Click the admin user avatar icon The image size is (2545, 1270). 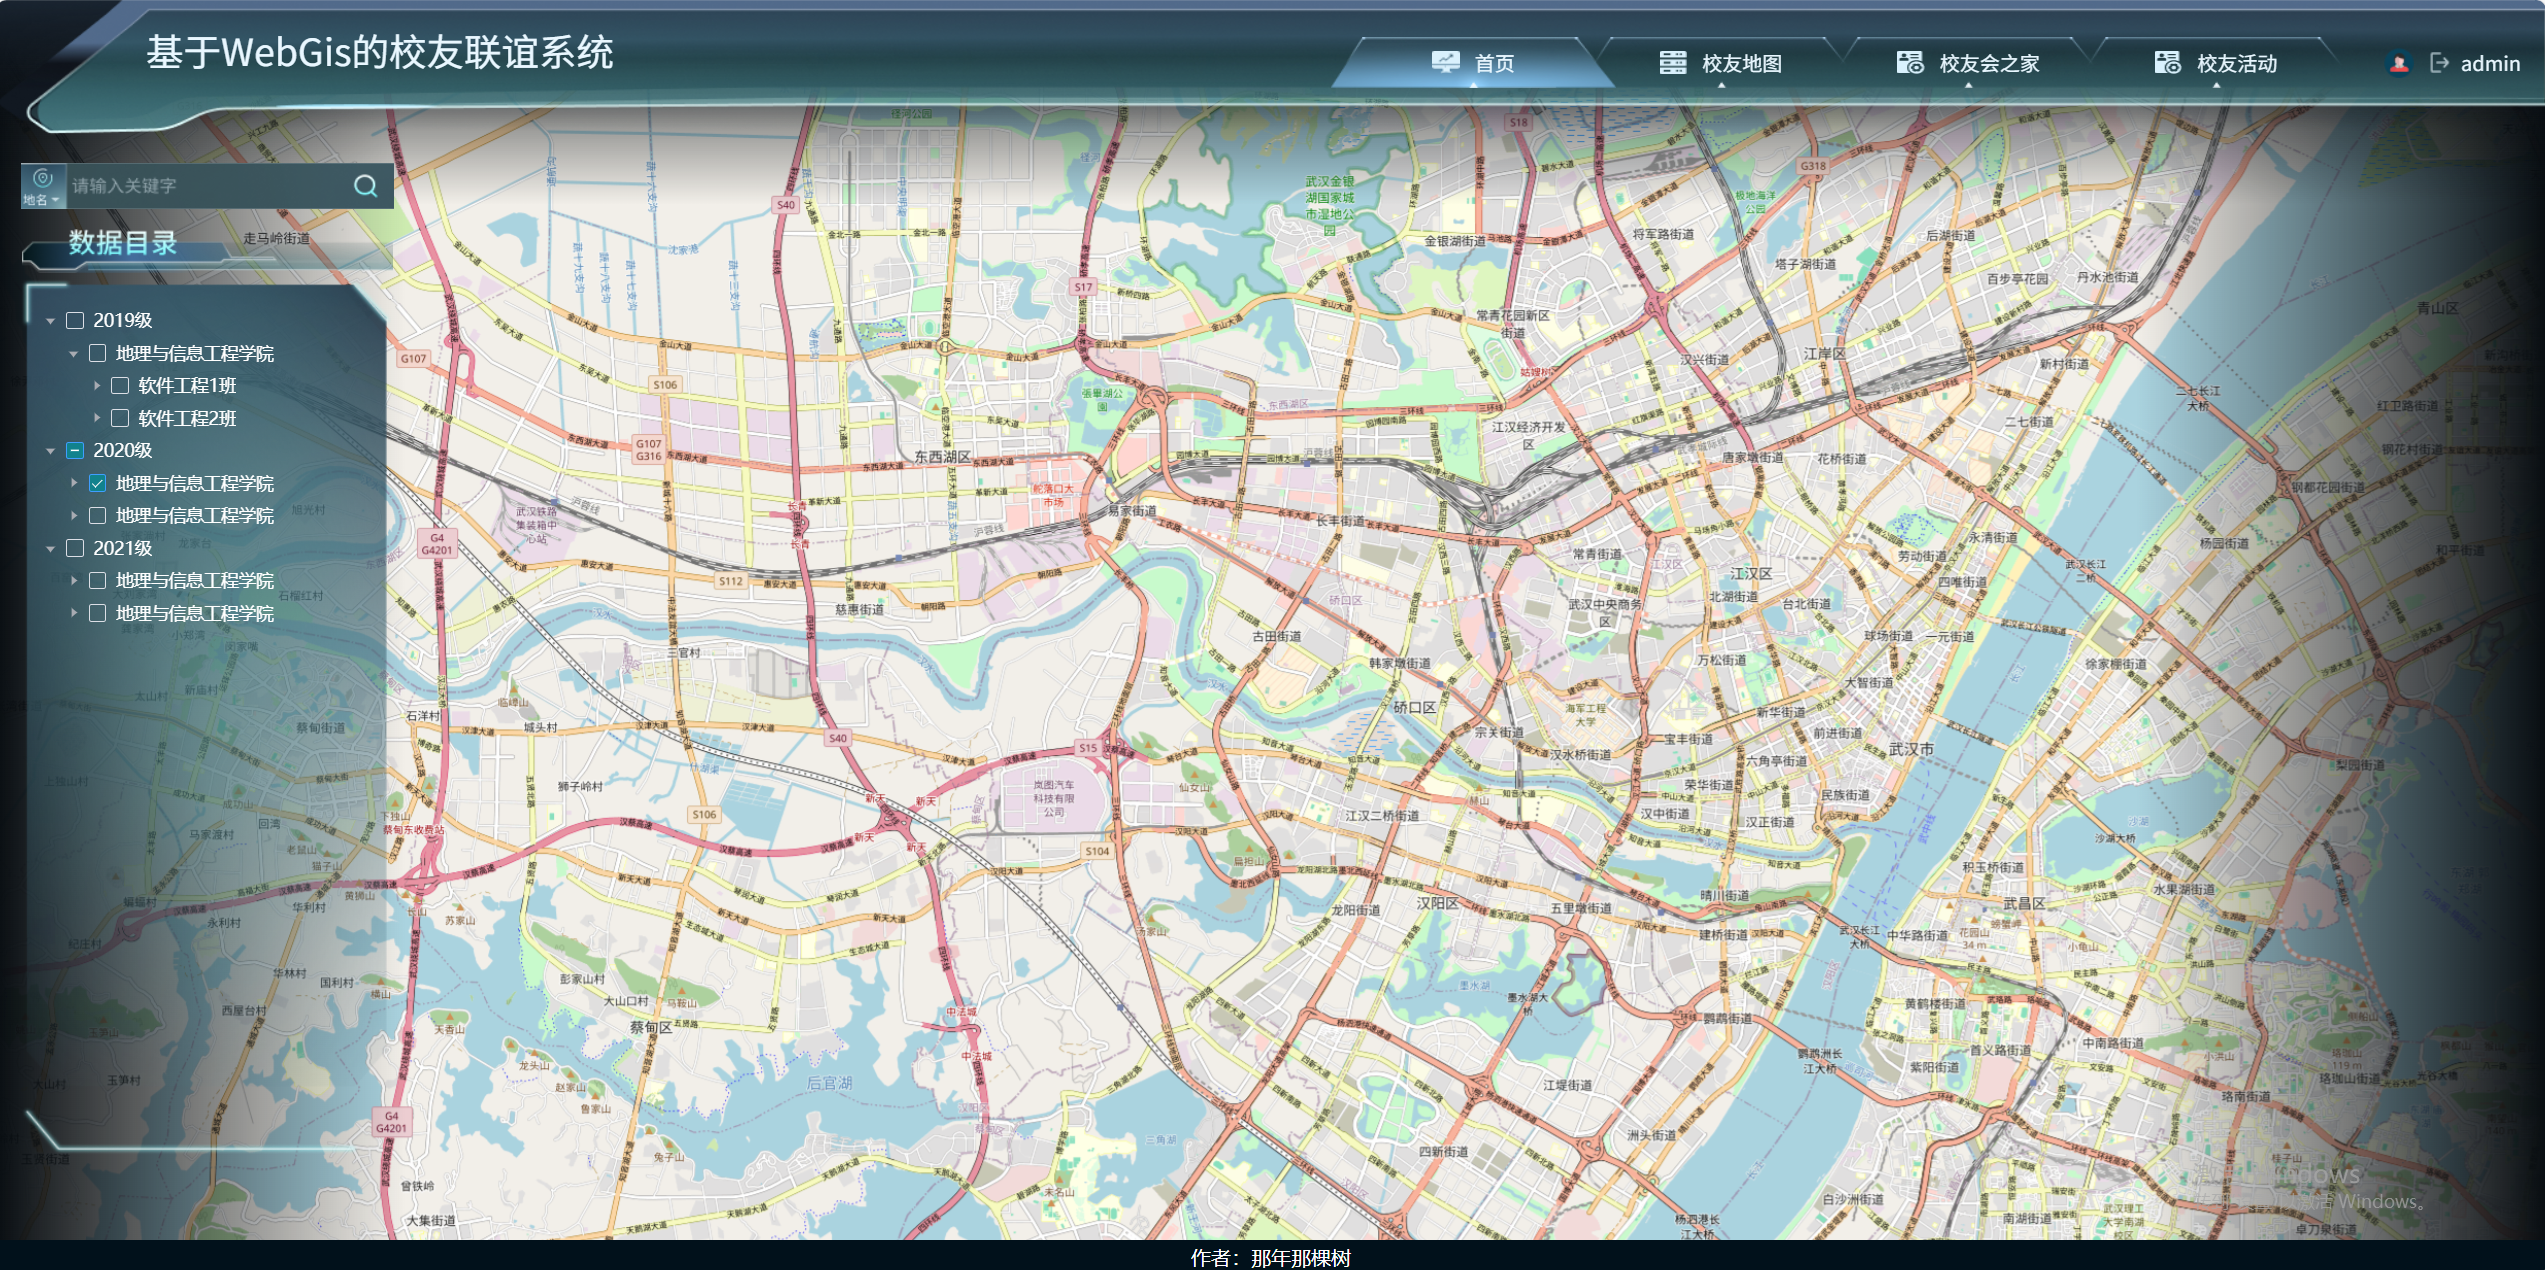[x=2398, y=64]
